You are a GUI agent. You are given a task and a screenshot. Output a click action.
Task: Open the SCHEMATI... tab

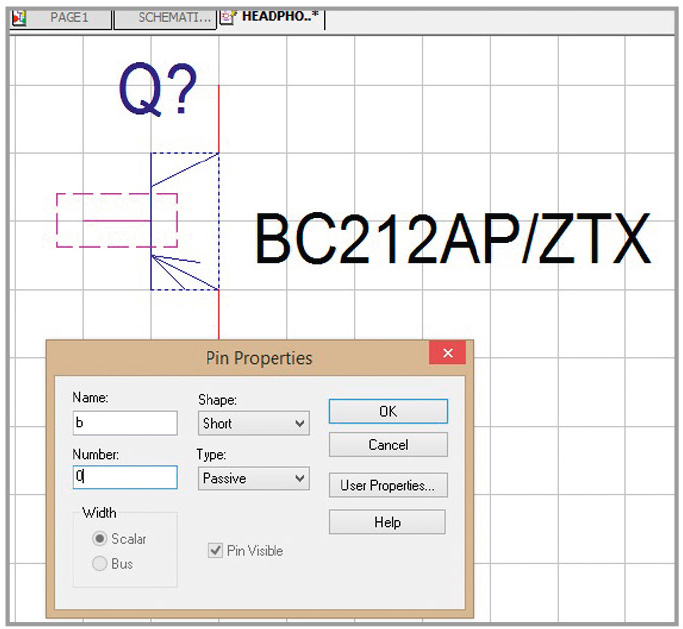pos(165,18)
